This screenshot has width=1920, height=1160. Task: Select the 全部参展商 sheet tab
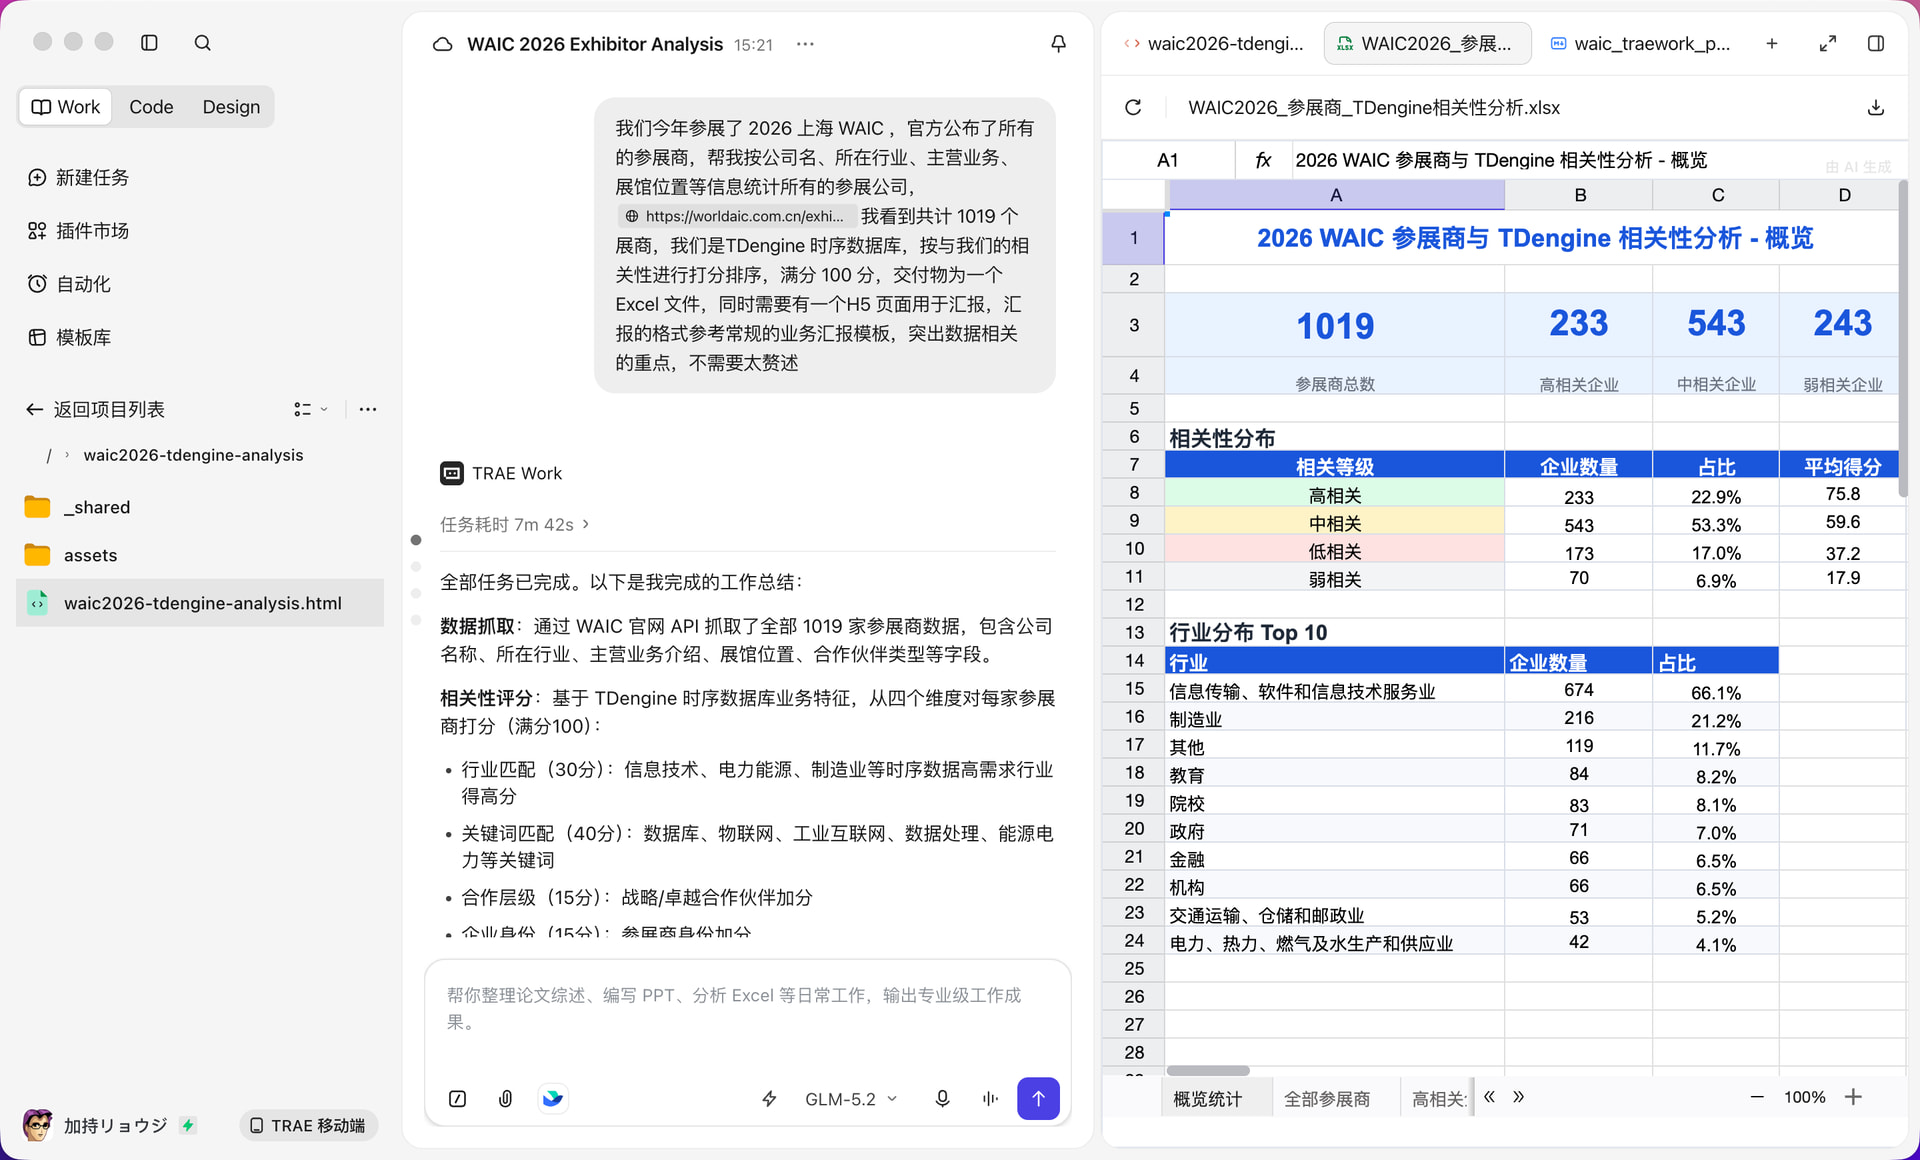point(1326,1098)
